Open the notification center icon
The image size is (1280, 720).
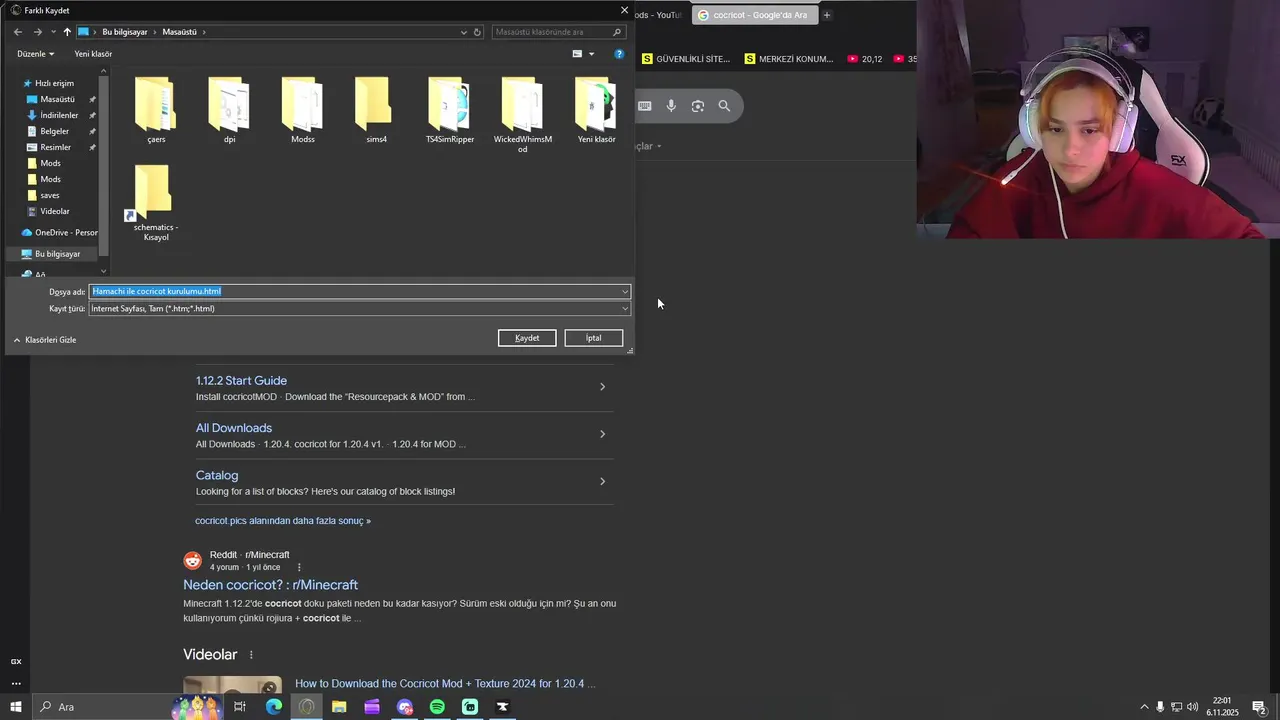tap(1259, 707)
